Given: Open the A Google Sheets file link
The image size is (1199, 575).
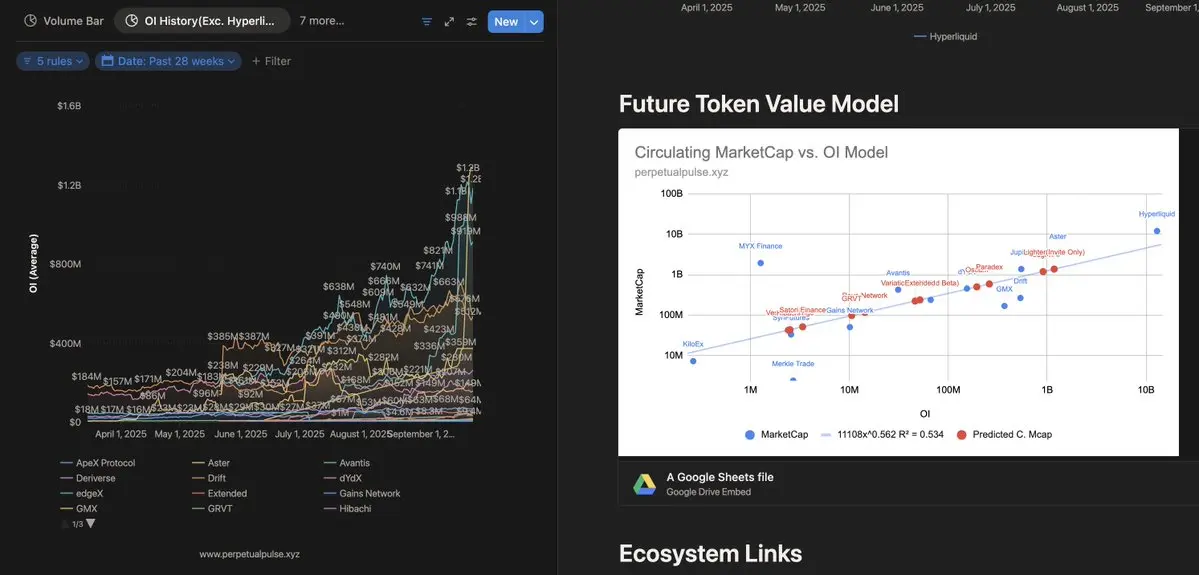Looking at the screenshot, I should click(x=720, y=477).
